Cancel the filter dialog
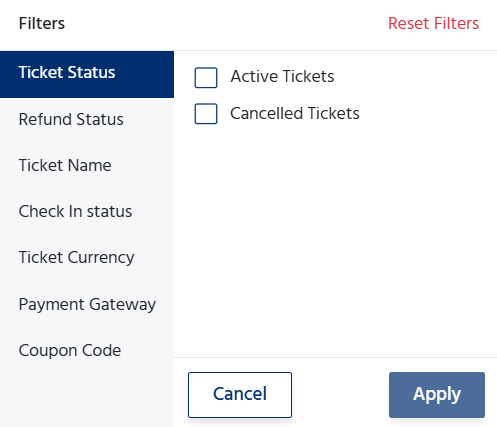This screenshot has height=427, width=497. click(x=240, y=395)
